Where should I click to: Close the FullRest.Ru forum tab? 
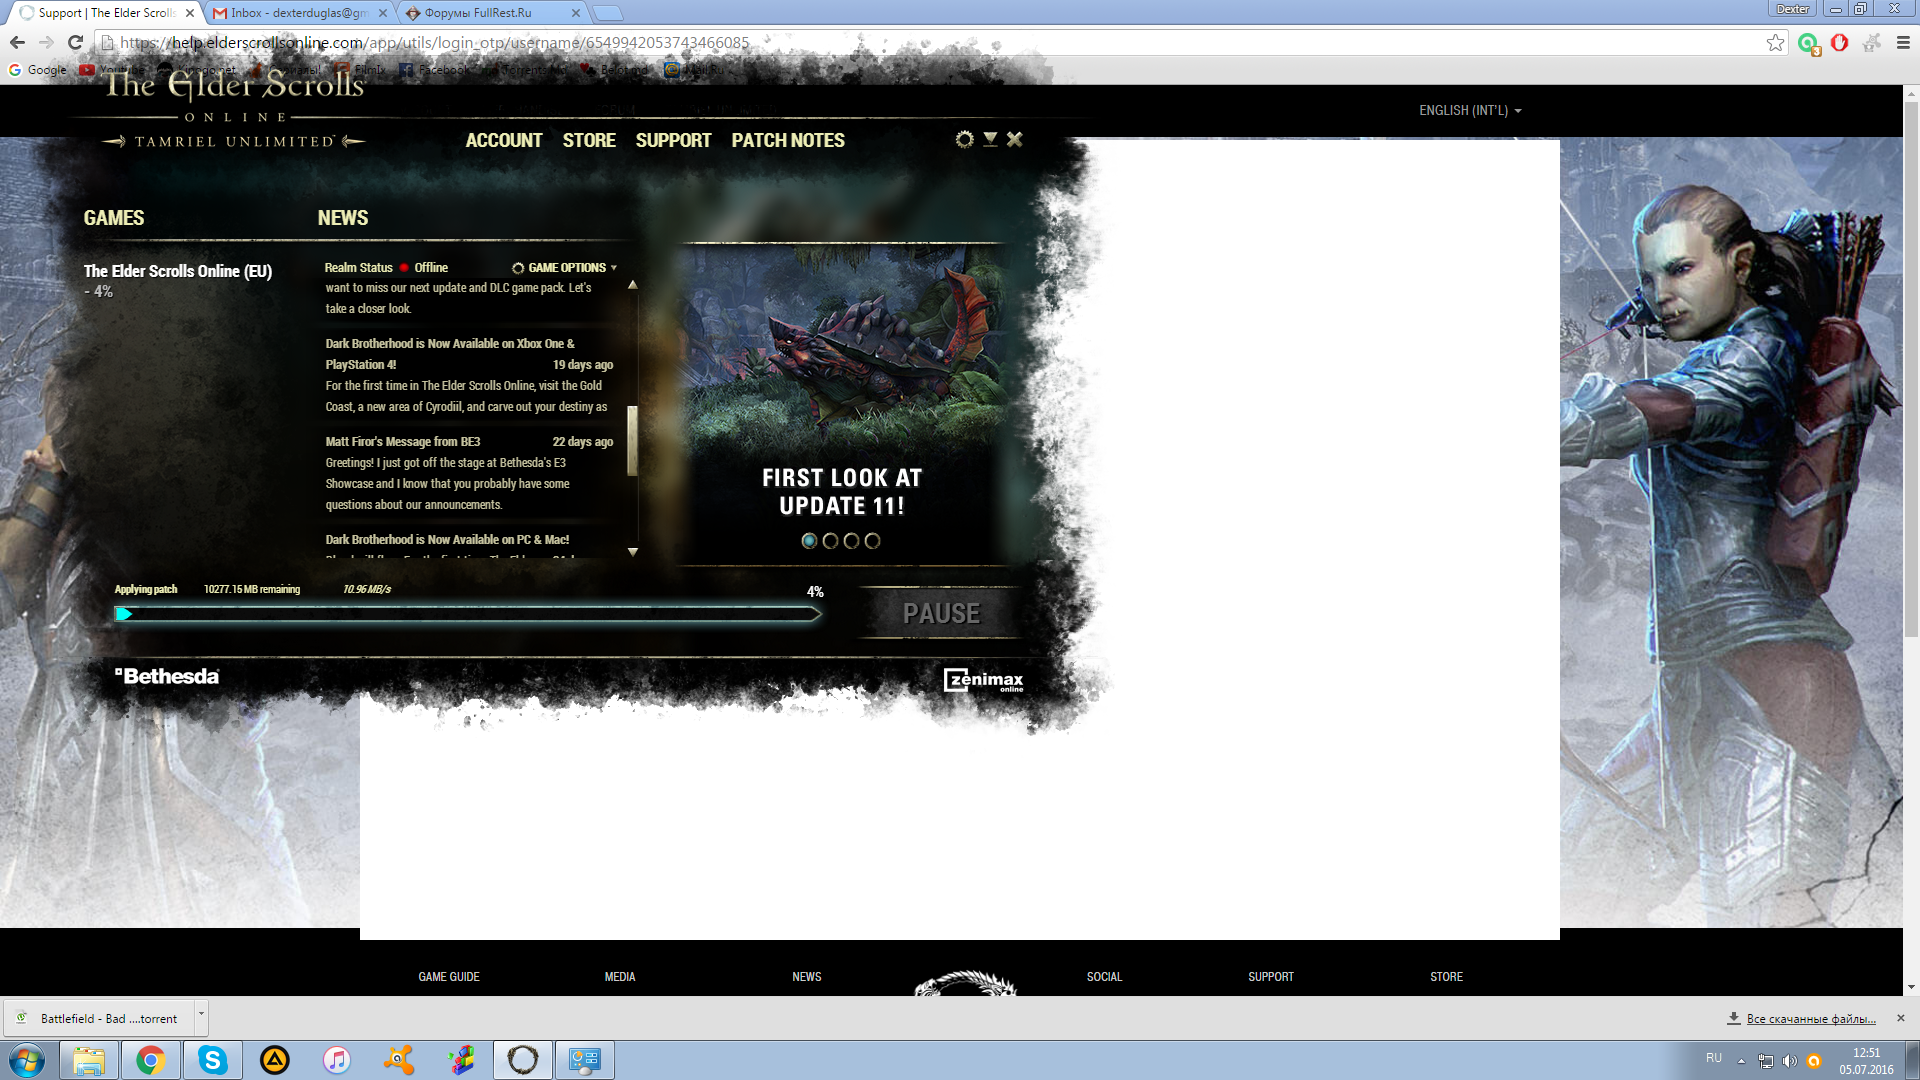[576, 13]
